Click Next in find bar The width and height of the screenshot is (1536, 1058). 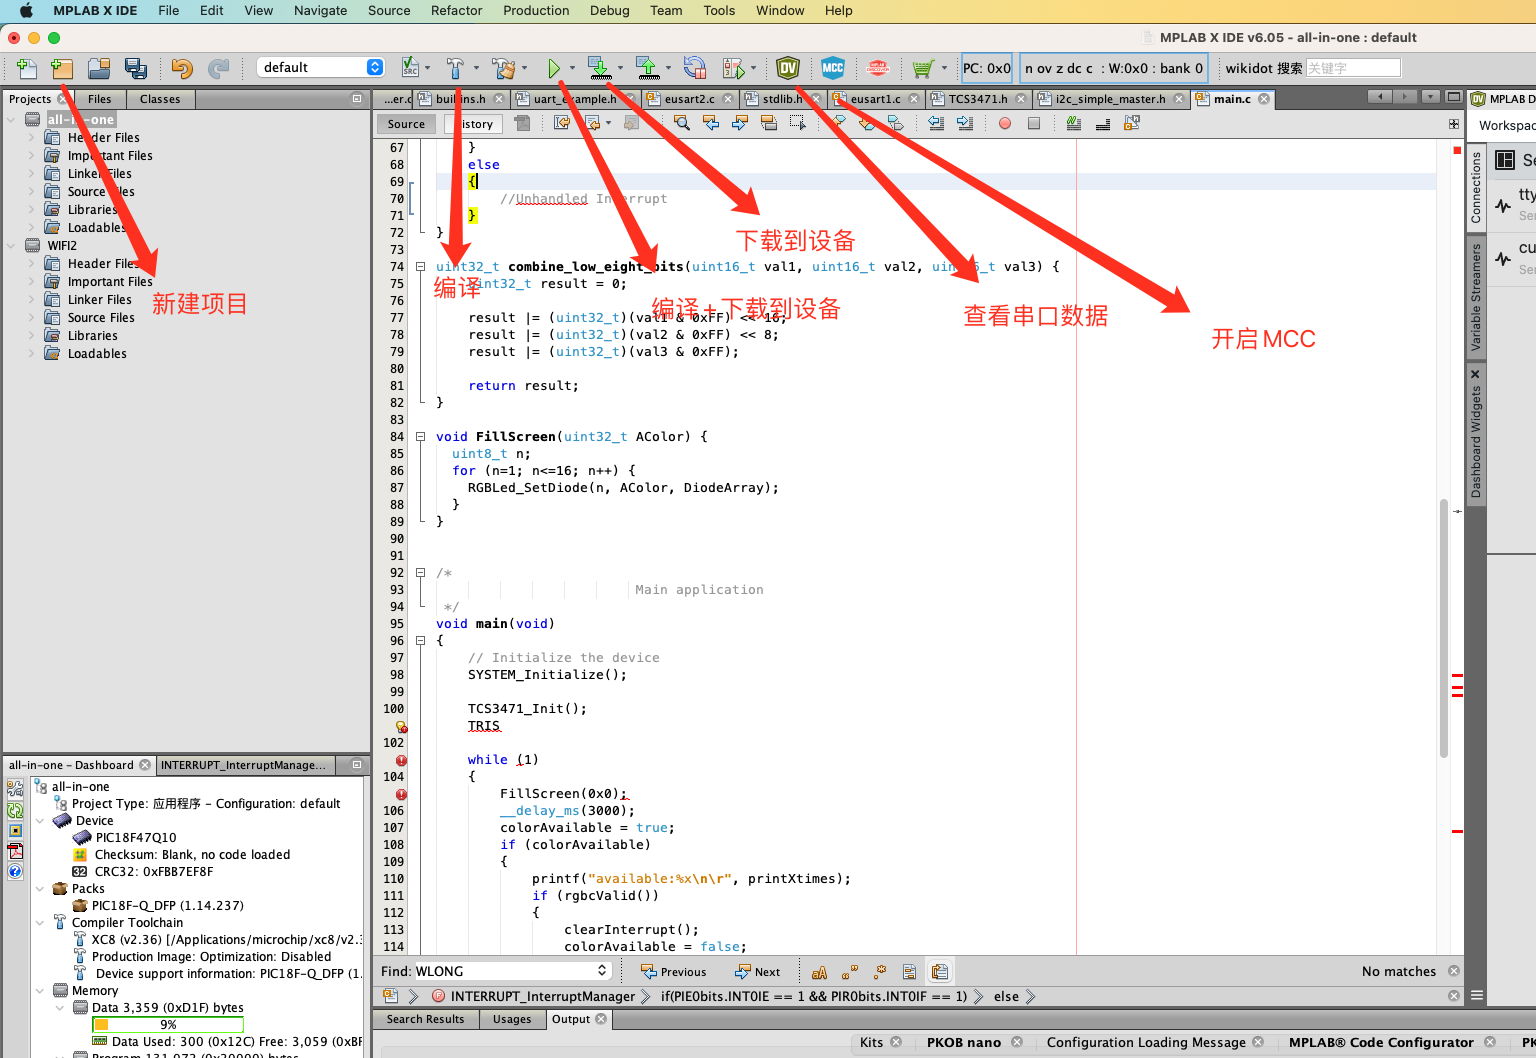click(758, 972)
